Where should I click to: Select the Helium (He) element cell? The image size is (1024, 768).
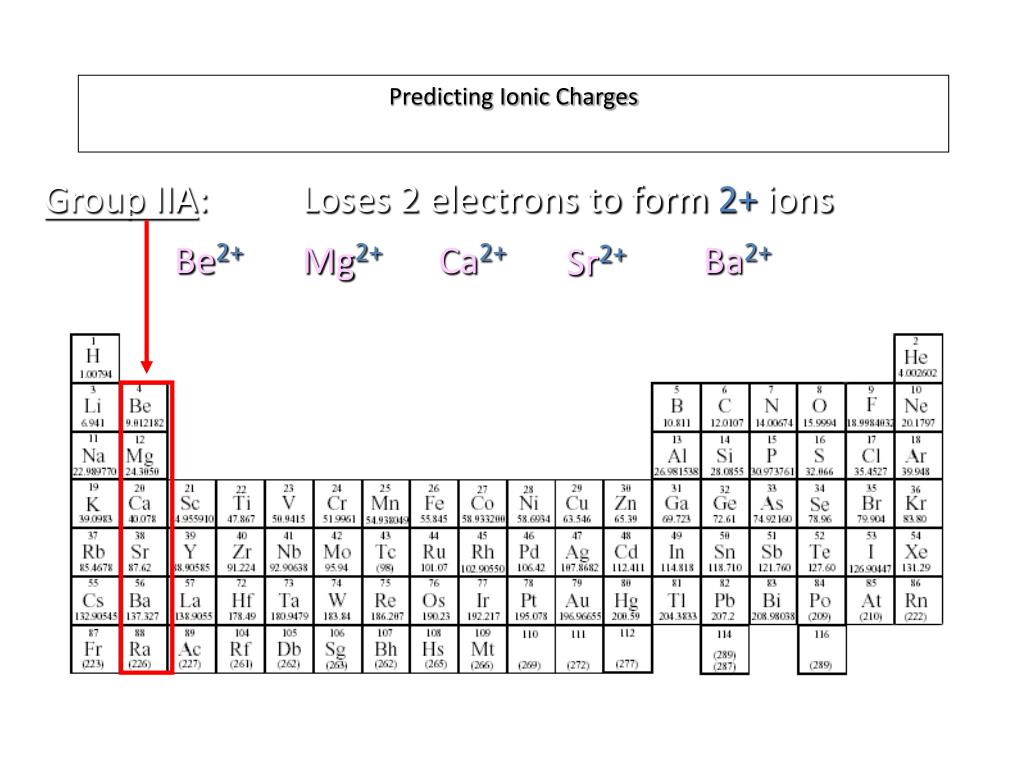[x=918, y=358]
